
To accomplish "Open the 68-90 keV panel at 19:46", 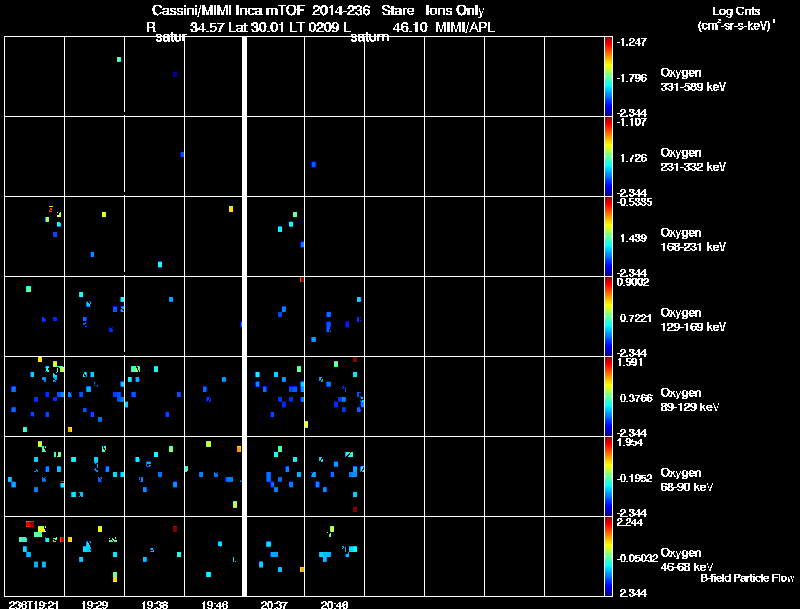I will (x=213, y=476).
